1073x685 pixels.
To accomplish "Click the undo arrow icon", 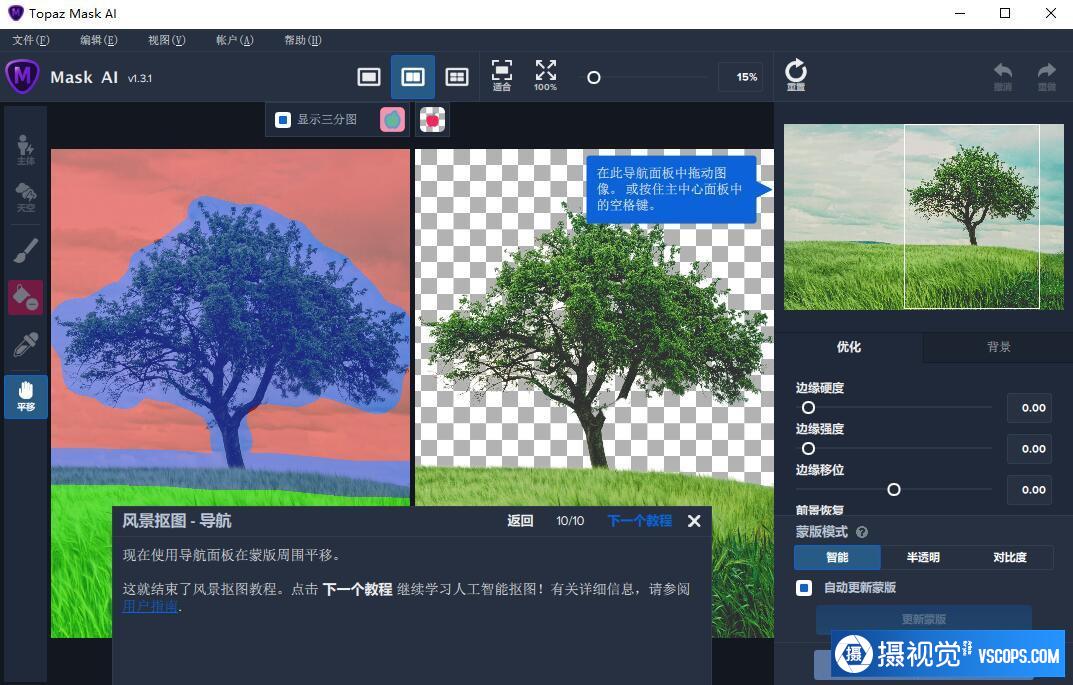I will coord(1003,76).
